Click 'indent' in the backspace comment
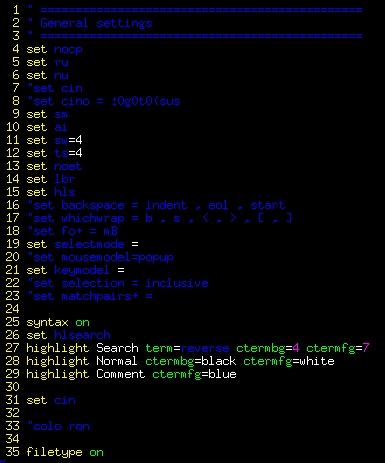This screenshot has width=385, height=463. (x=166, y=206)
